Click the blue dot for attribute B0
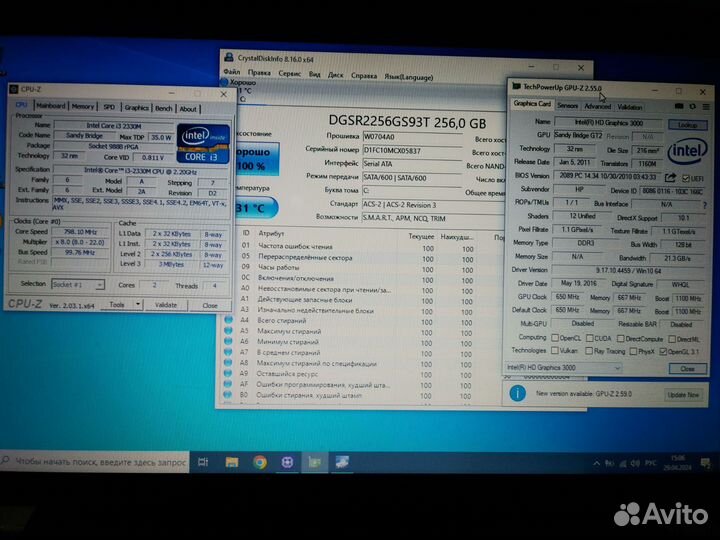Viewport: 720px width, 540px height. [x=228, y=394]
